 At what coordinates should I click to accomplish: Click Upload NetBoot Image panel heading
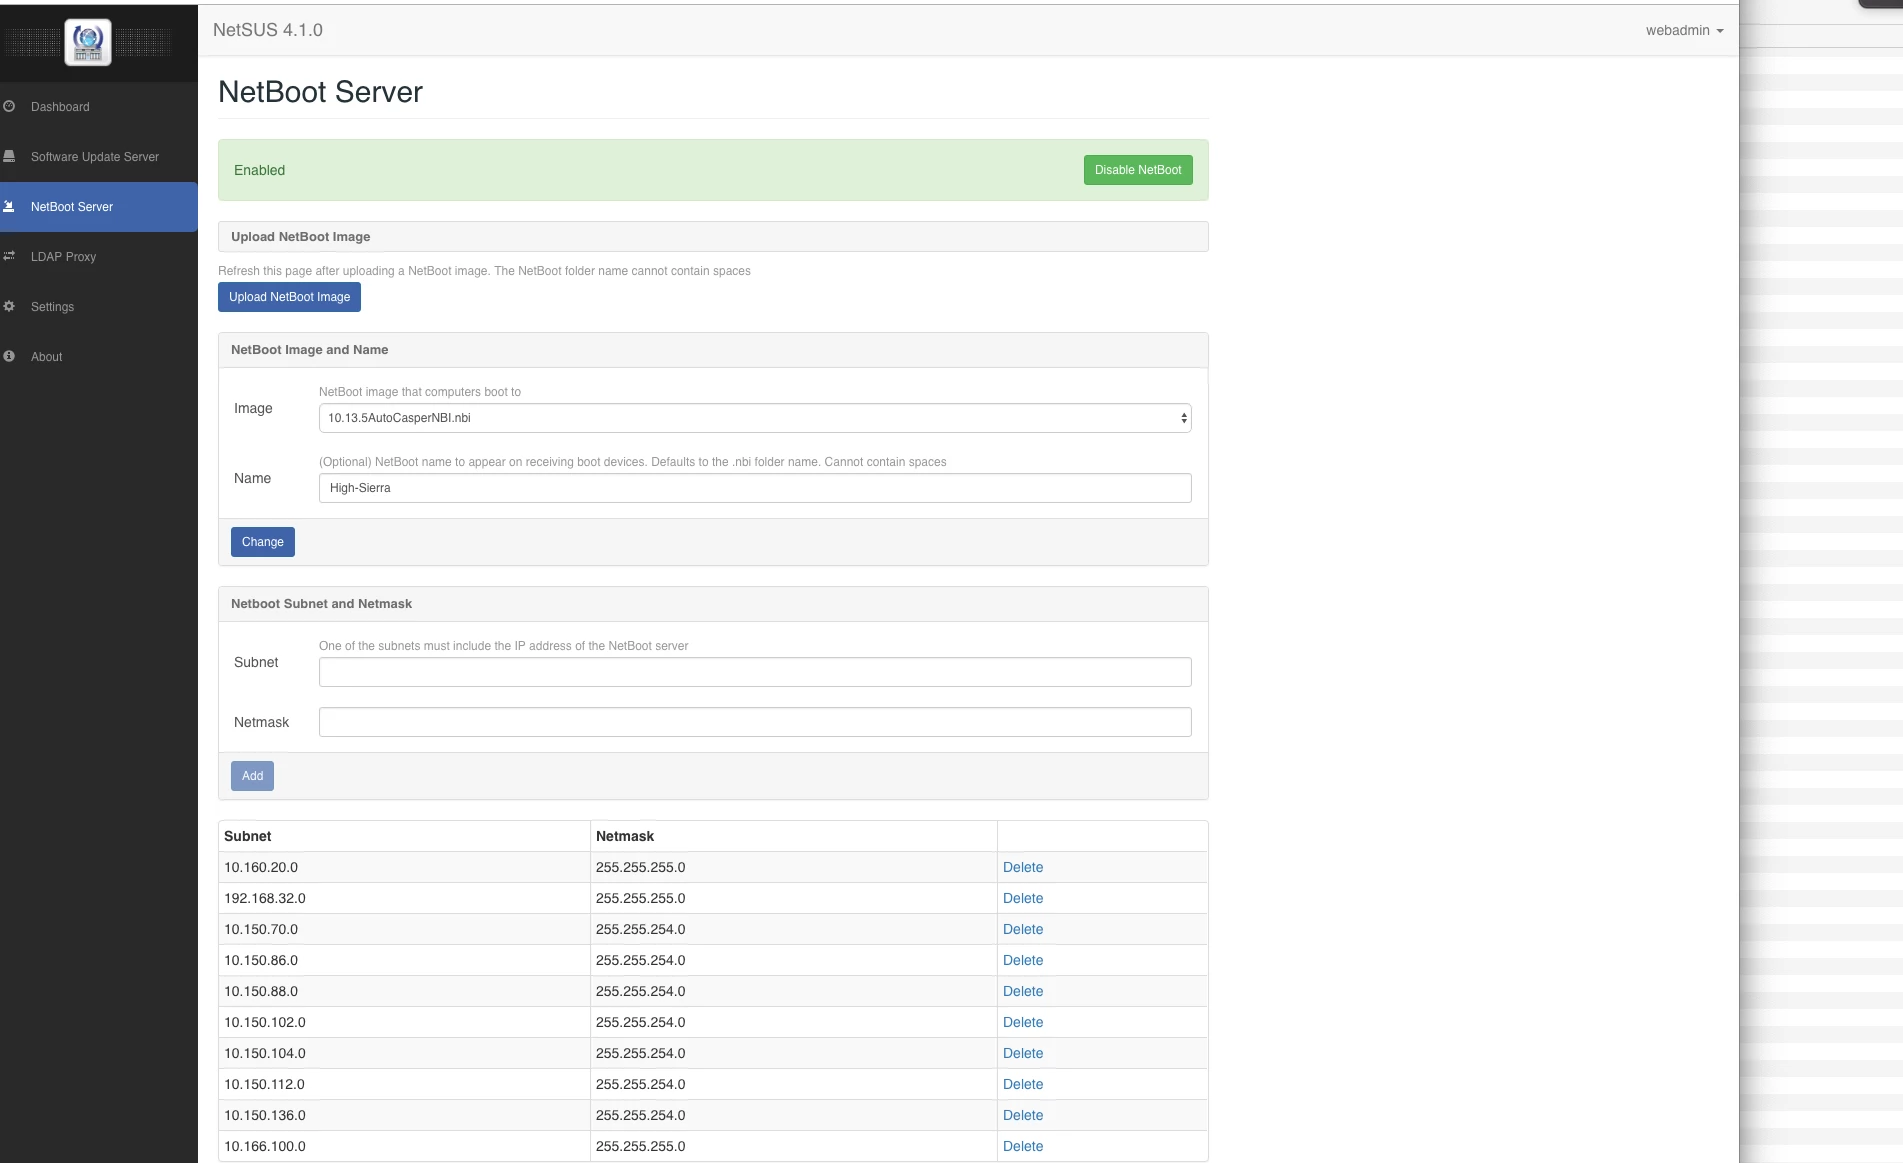tap(301, 237)
